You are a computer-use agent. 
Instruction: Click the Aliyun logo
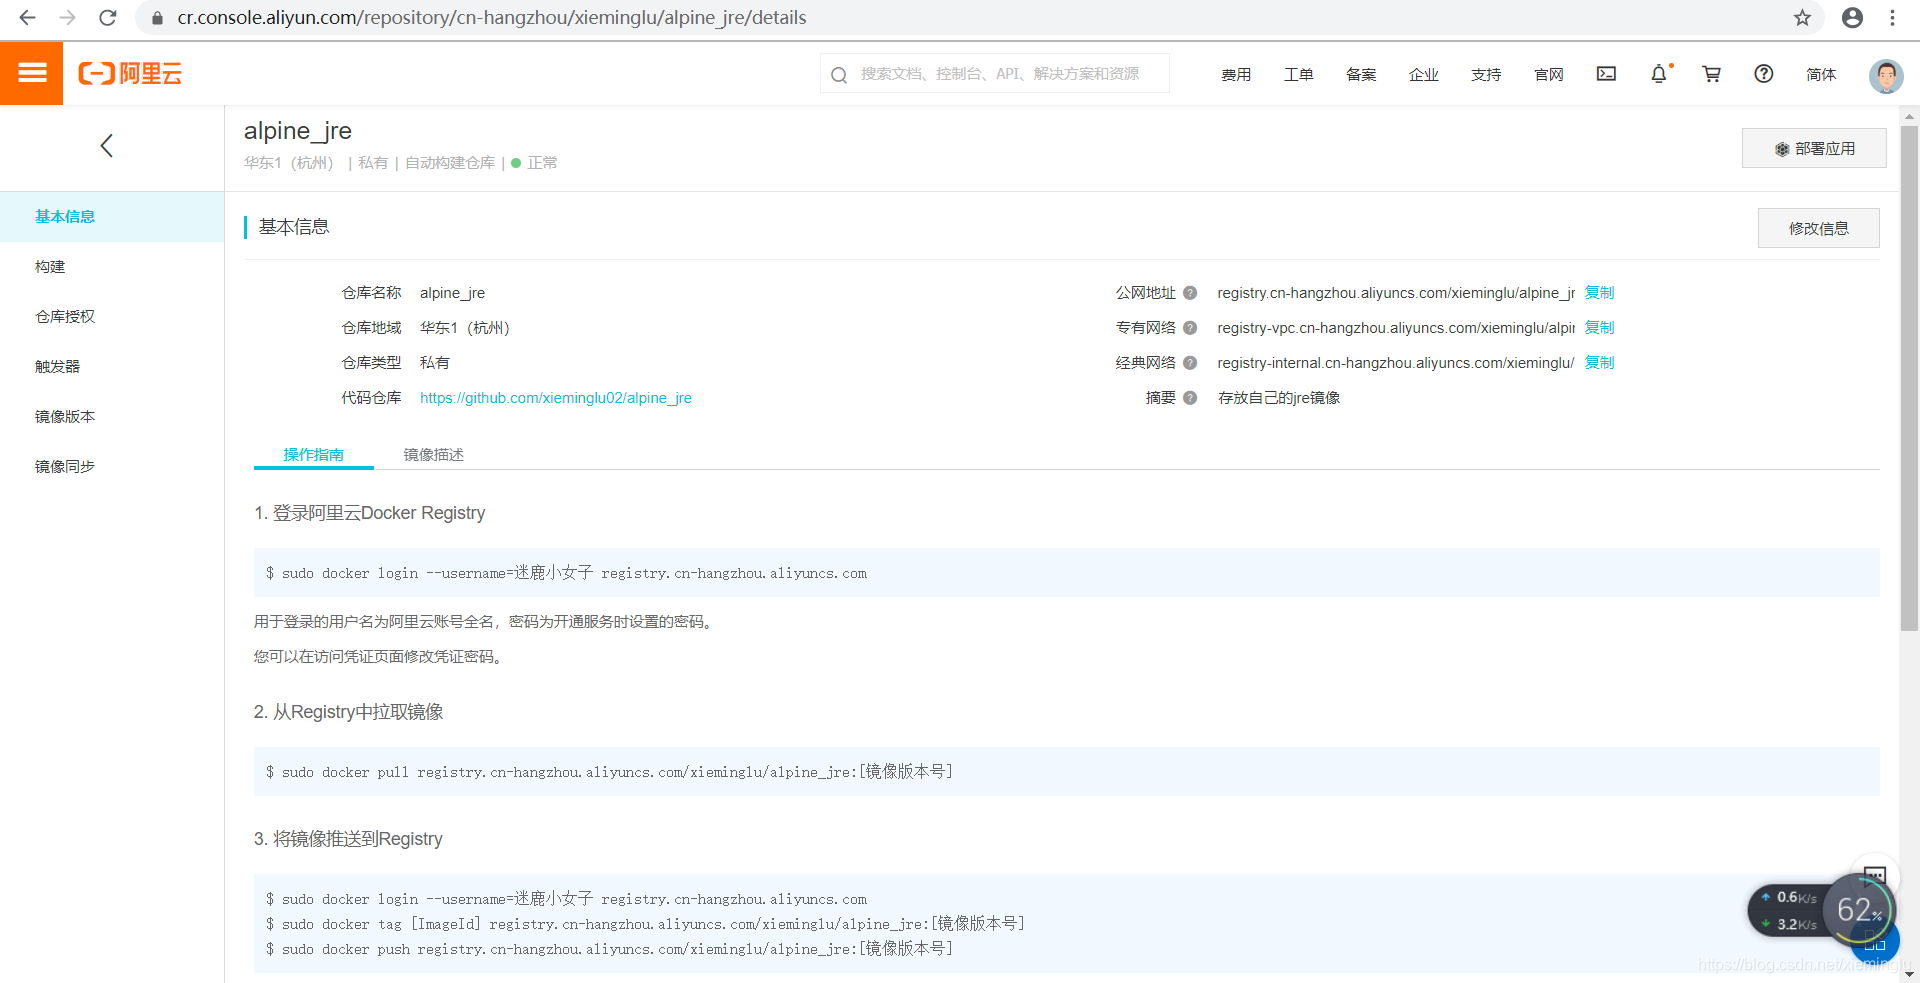130,73
